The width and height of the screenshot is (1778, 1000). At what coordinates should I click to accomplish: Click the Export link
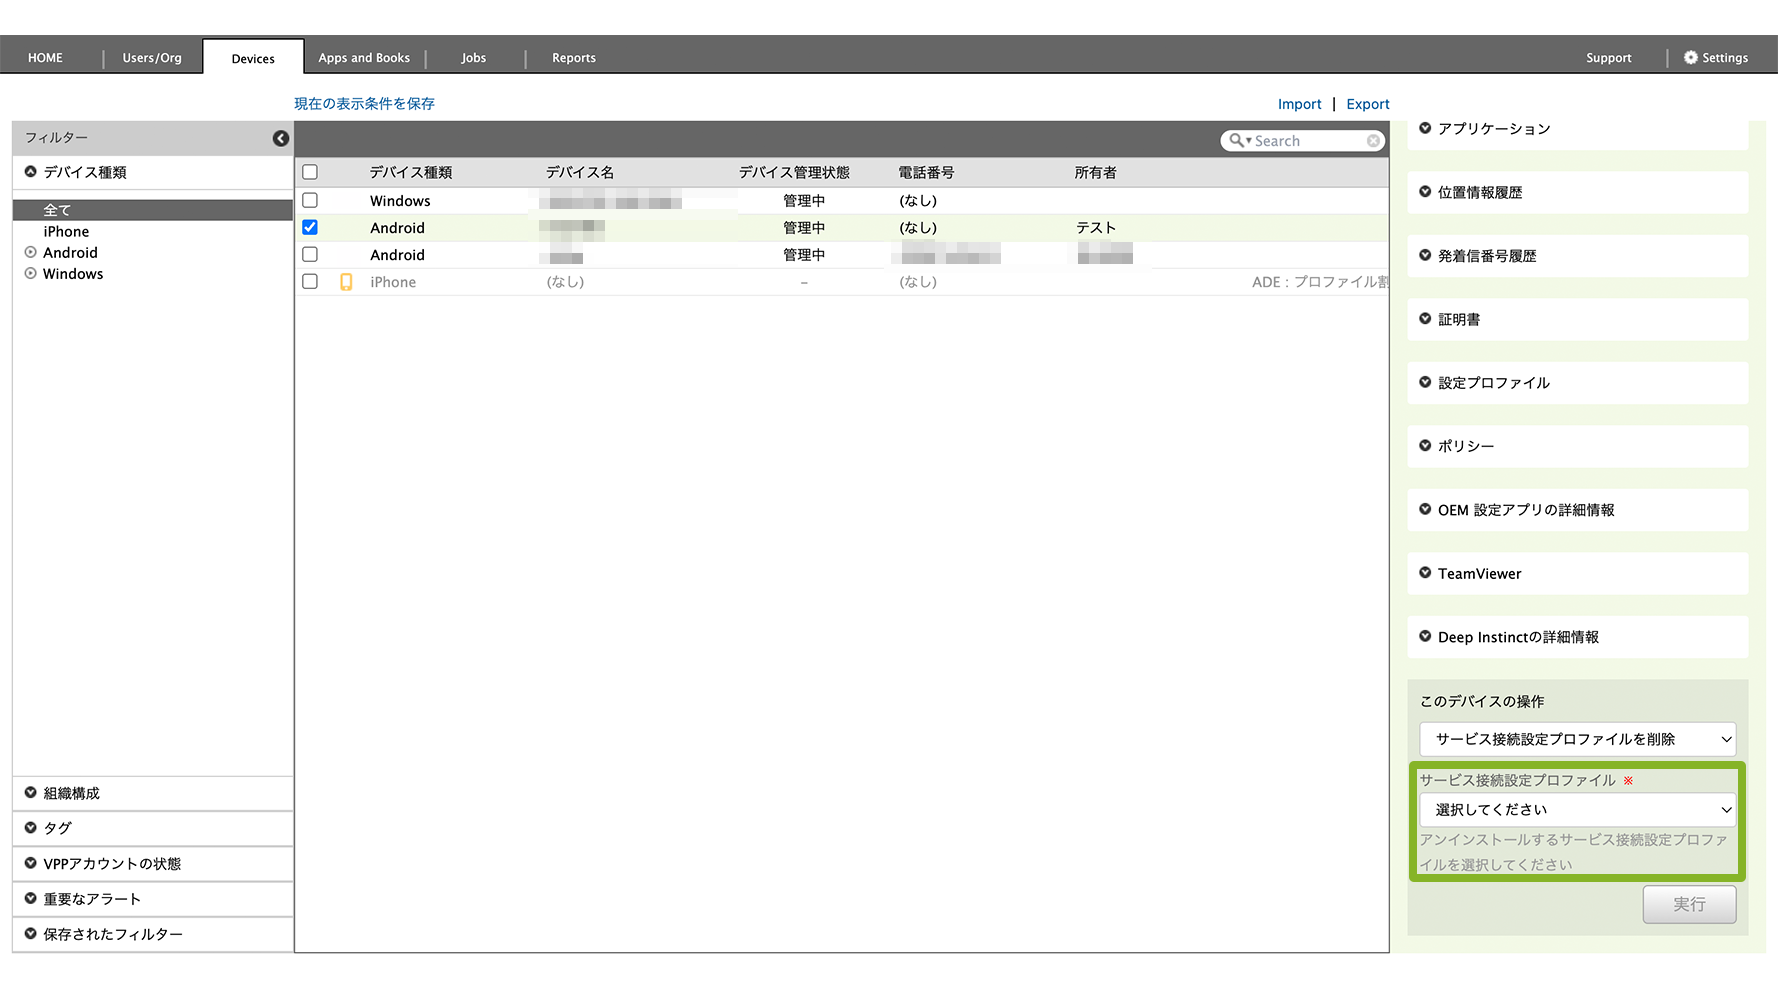[x=1367, y=104]
